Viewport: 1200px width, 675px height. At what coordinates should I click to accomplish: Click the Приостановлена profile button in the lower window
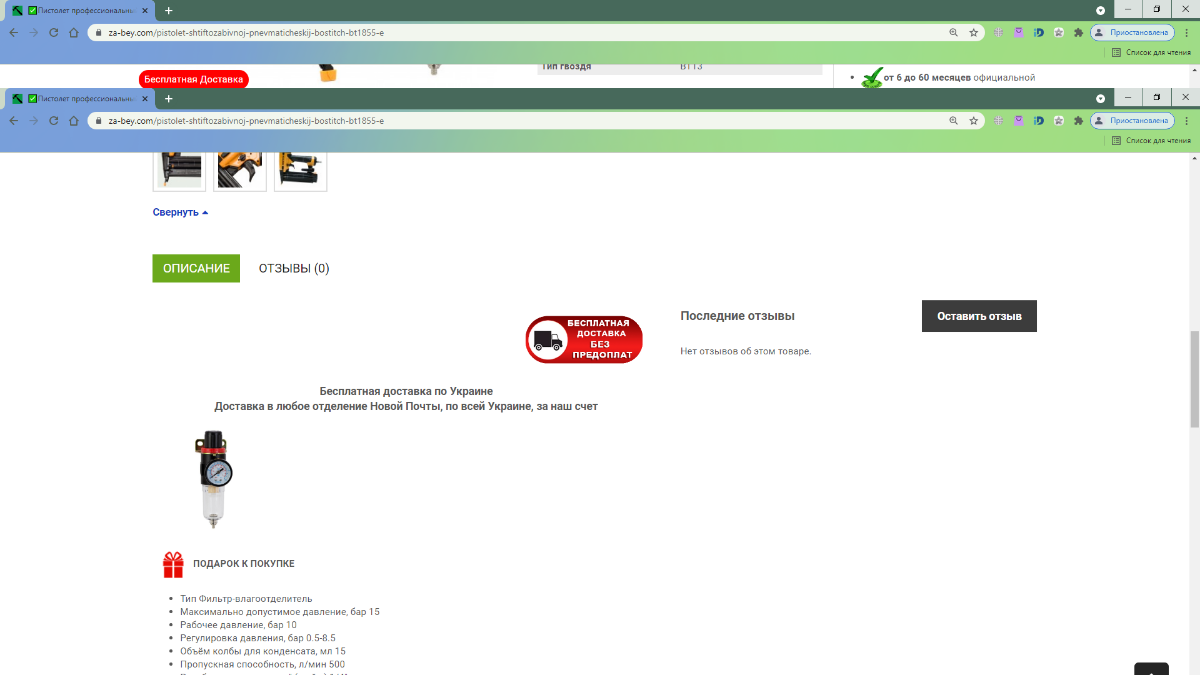pyautogui.click(x=1132, y=120)
